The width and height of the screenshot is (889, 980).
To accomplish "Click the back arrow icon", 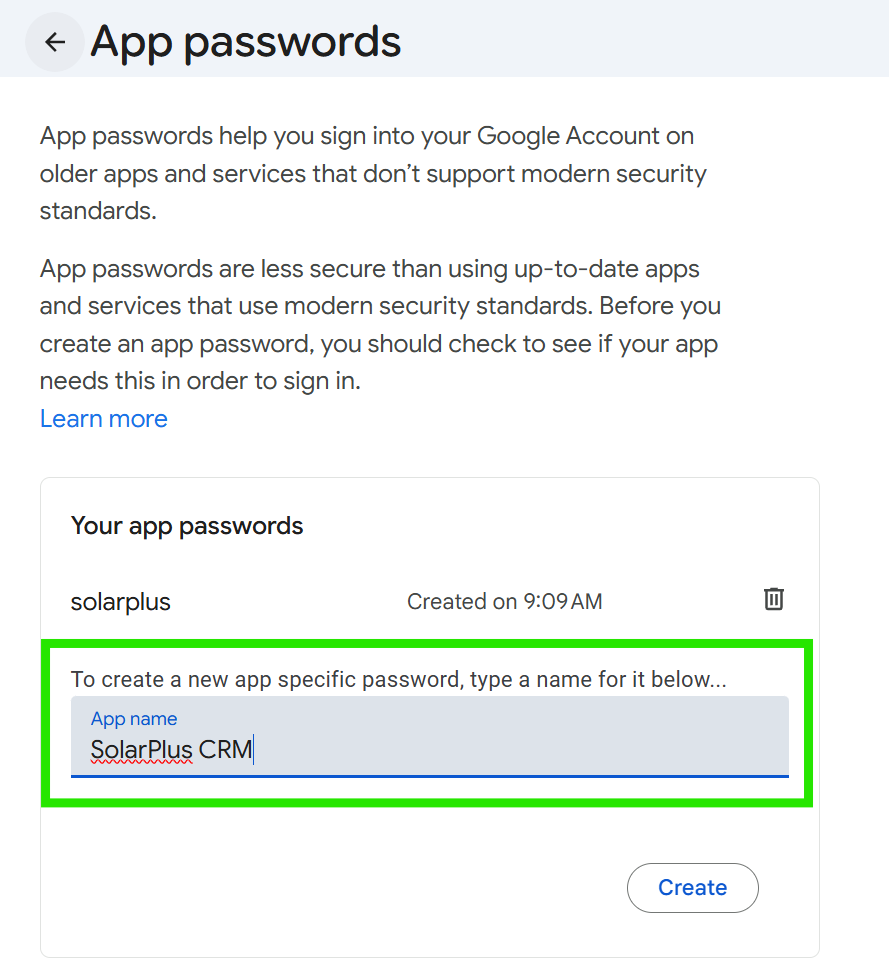I will tap(55, 42).
